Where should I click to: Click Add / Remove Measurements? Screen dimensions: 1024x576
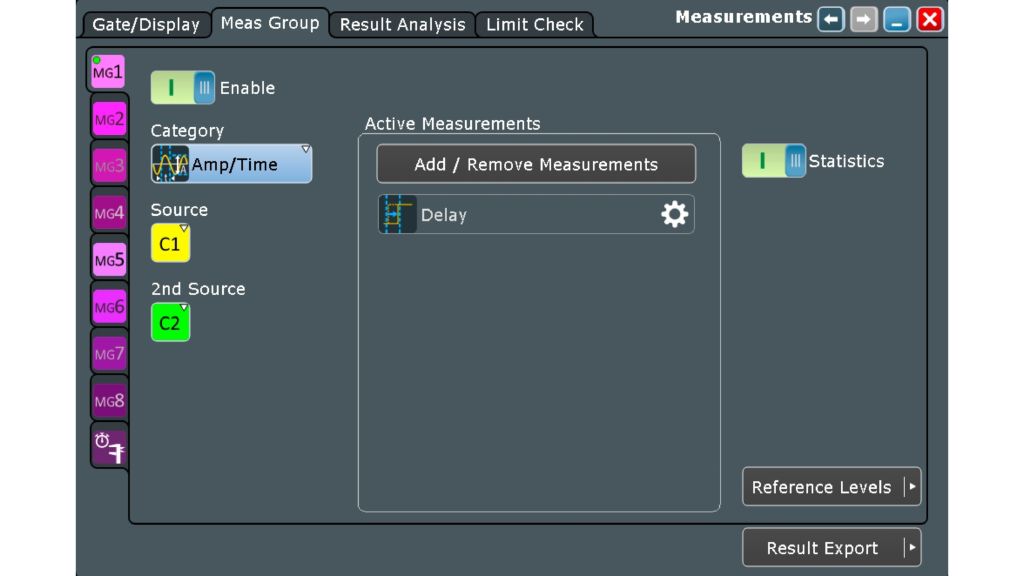[536, 163]
